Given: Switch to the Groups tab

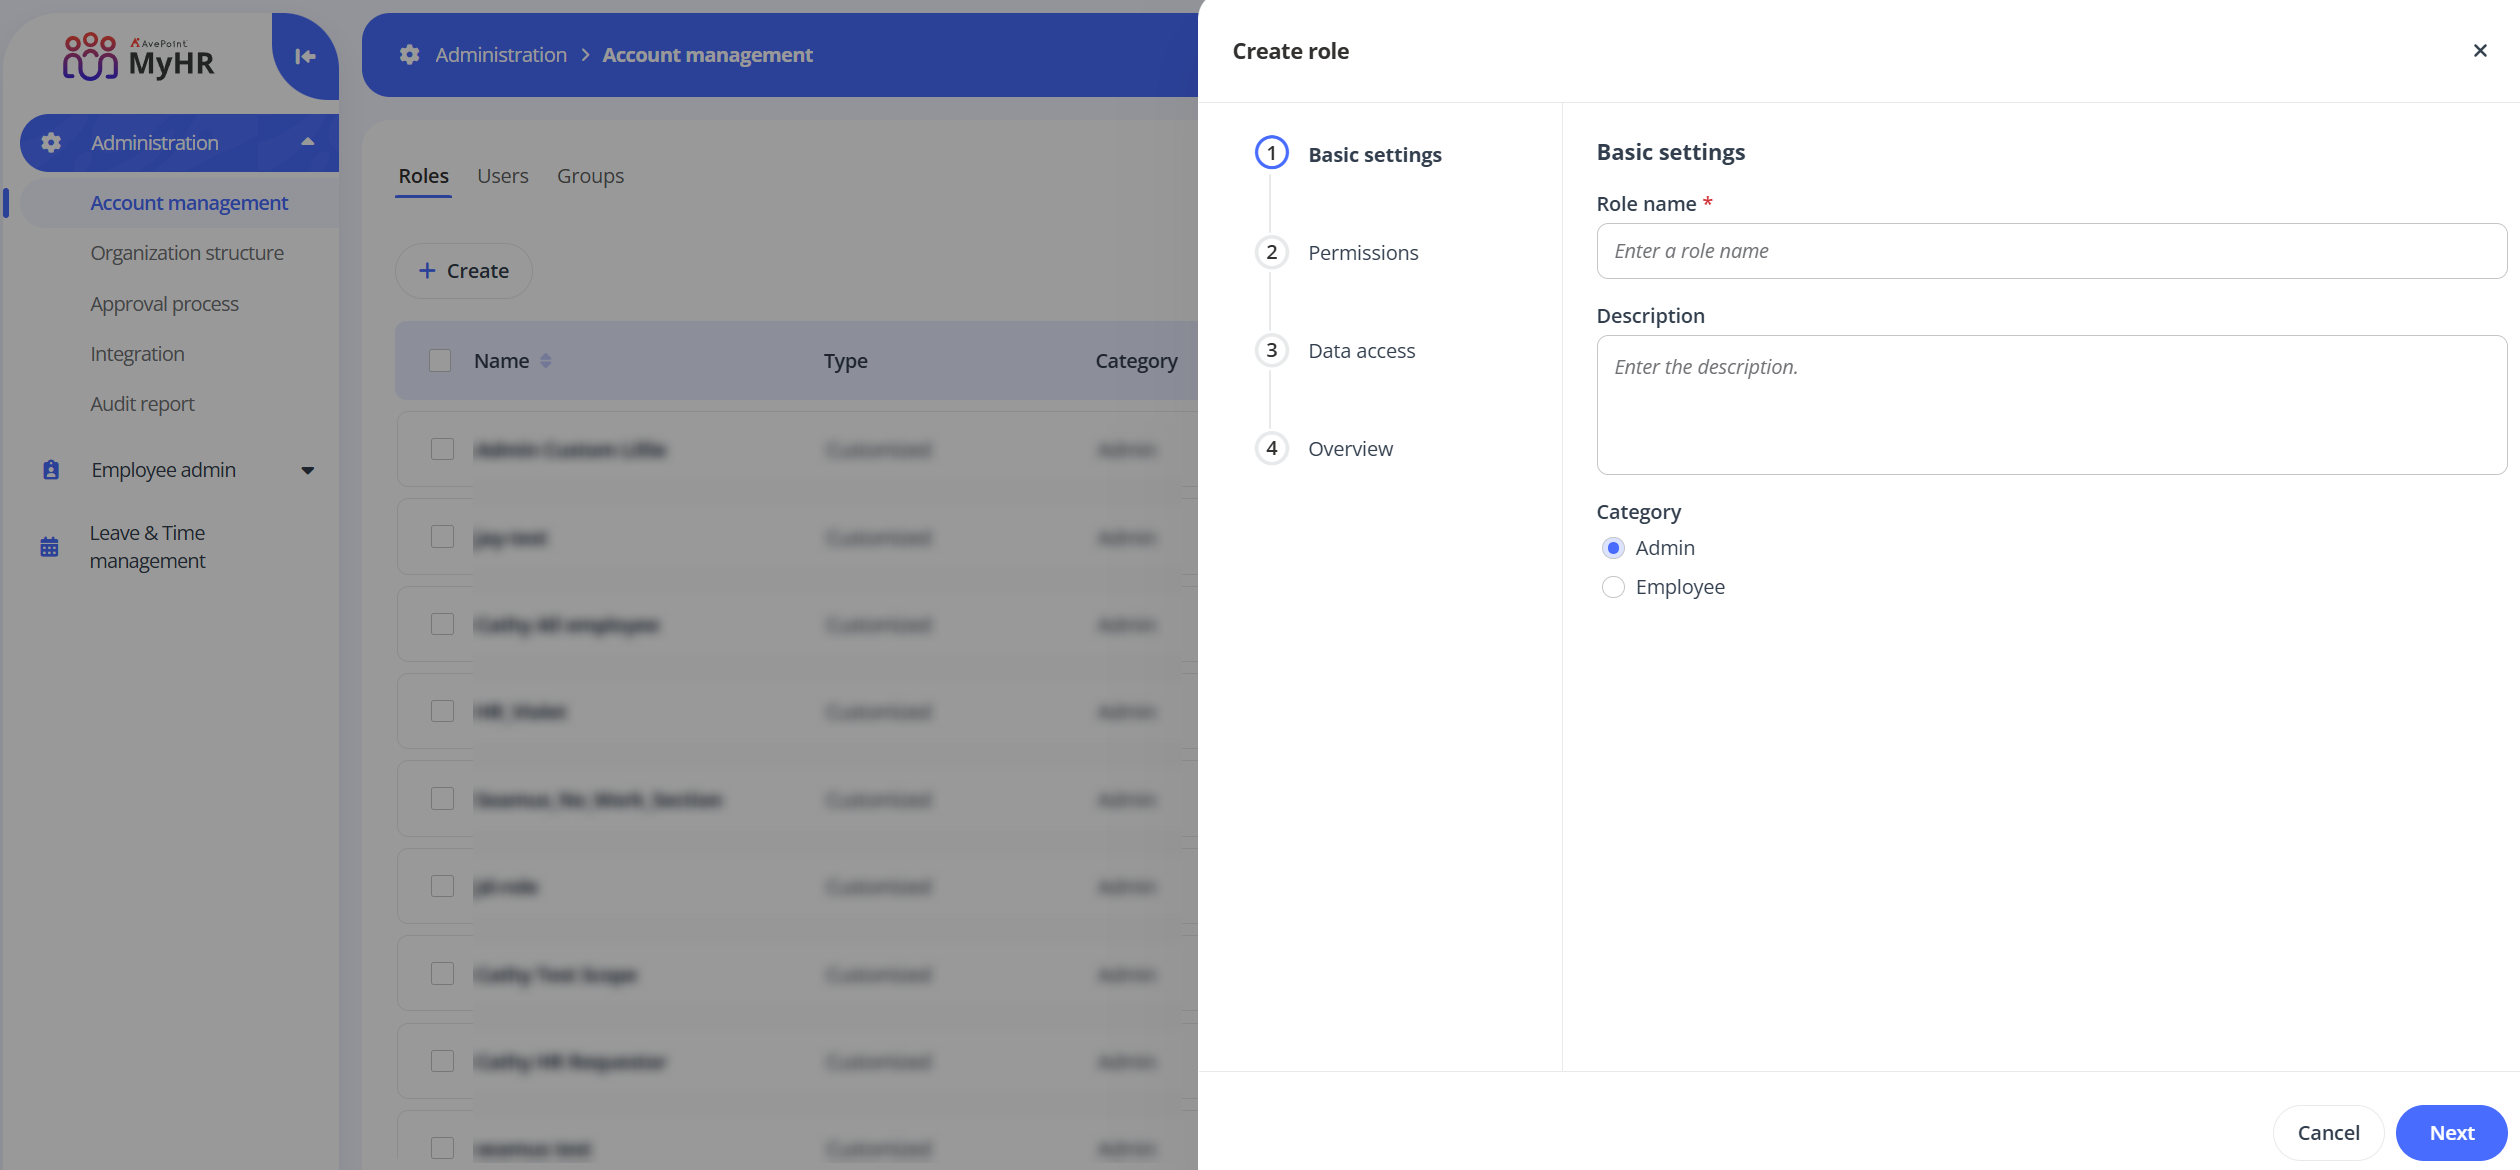Looking at the screenshot, I should [x=590, y=176].
